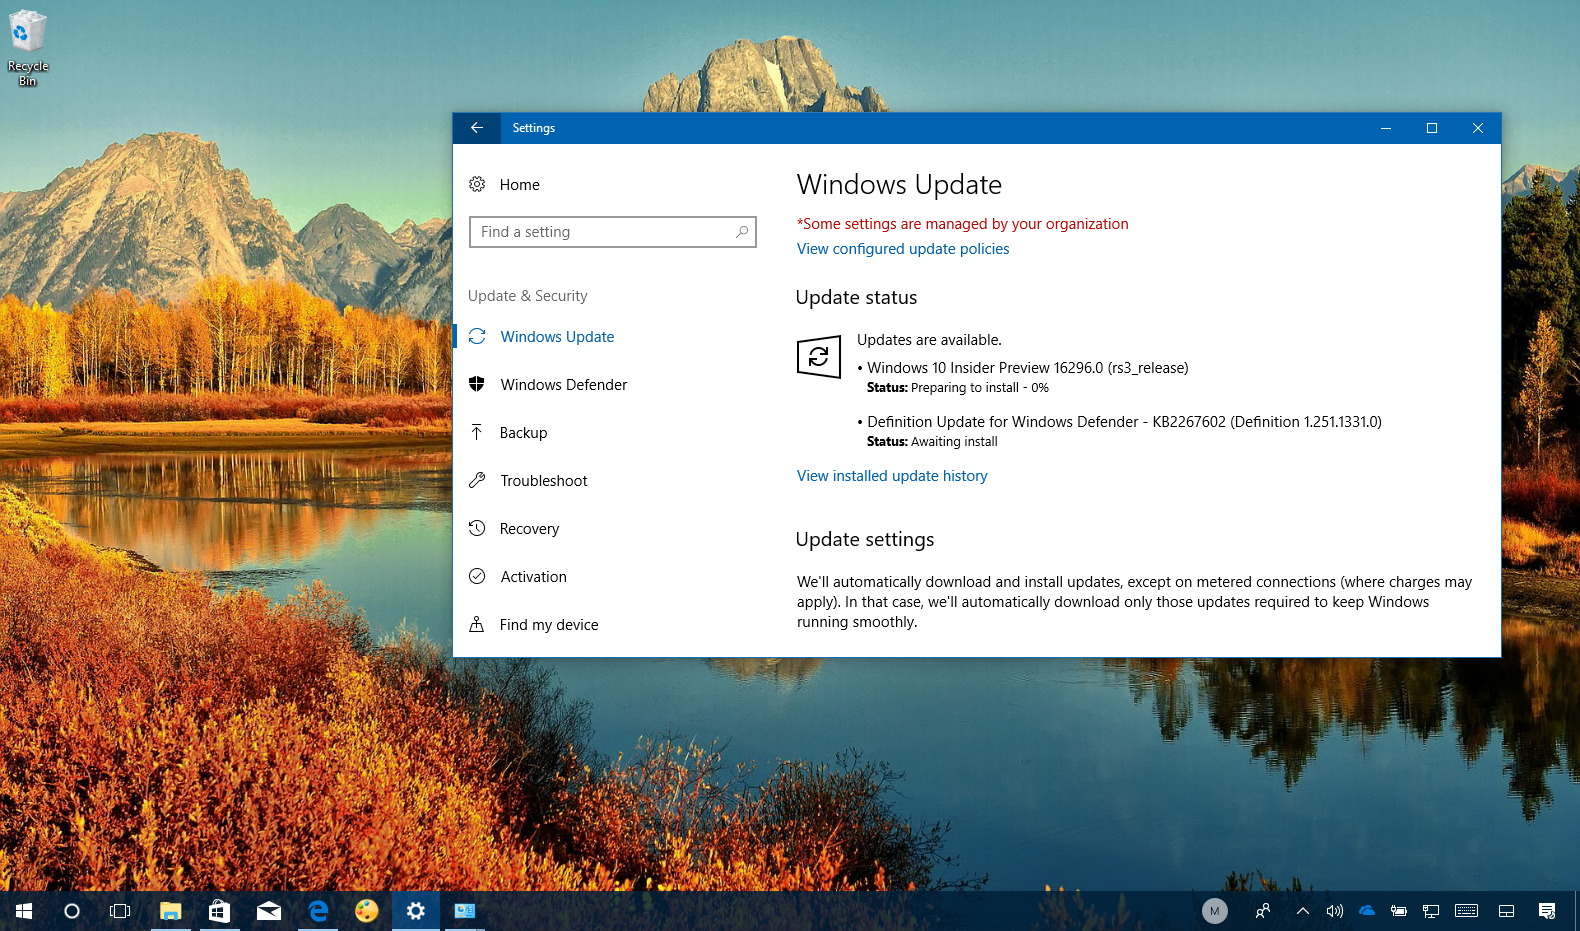Click View installed update history link
This screenshot has width=1580, height=931.
click(x=892, y=476)
